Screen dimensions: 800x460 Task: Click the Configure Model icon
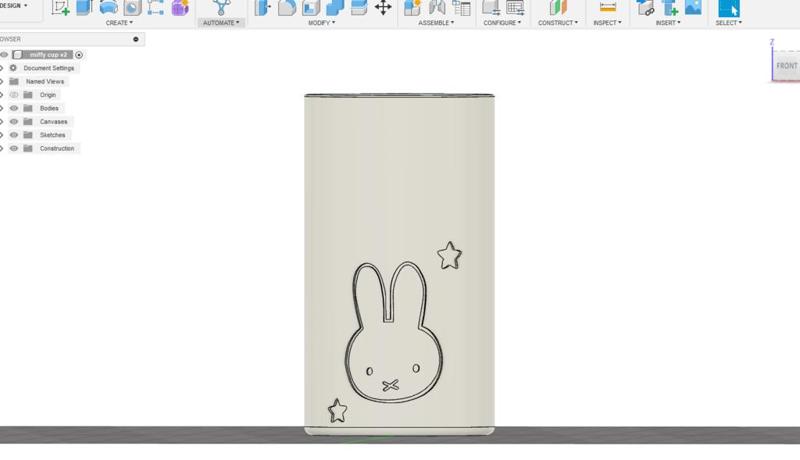[491, 7]
